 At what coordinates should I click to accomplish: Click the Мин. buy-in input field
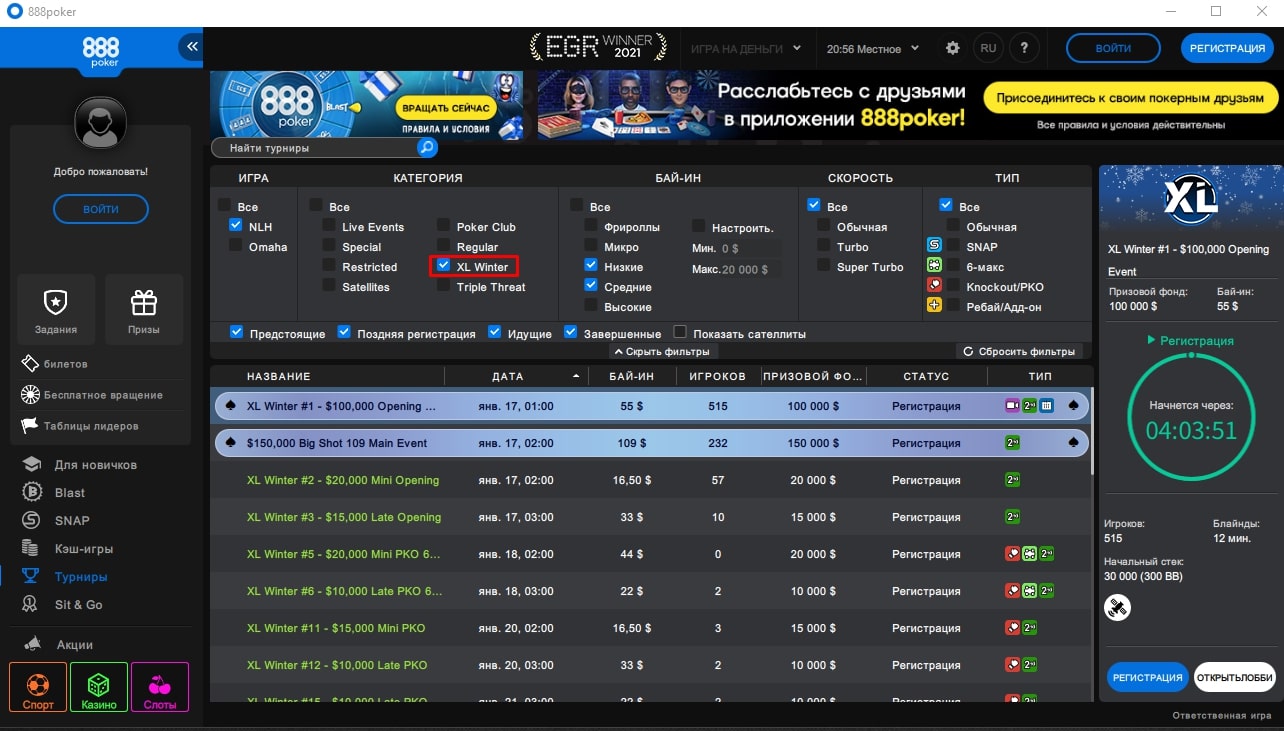[749, 247]
